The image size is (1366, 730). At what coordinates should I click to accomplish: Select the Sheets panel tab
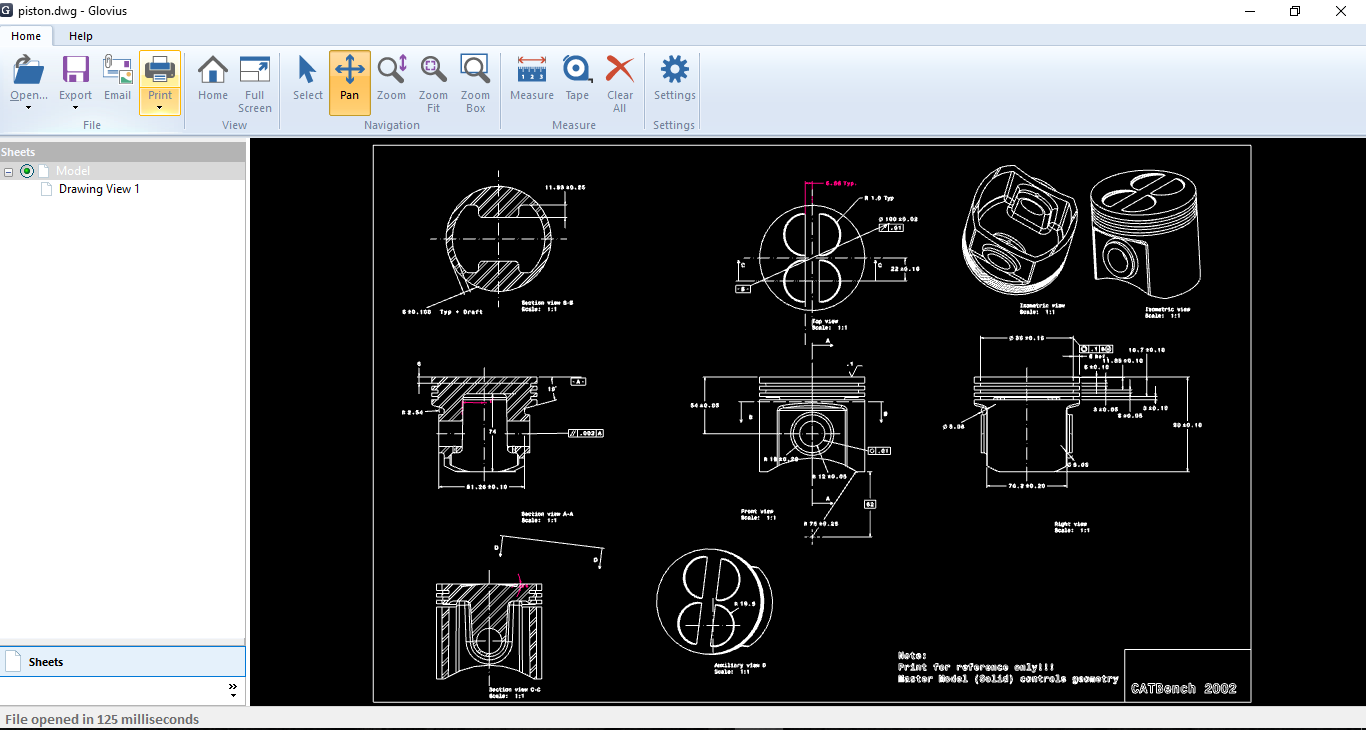click(46, 661)
